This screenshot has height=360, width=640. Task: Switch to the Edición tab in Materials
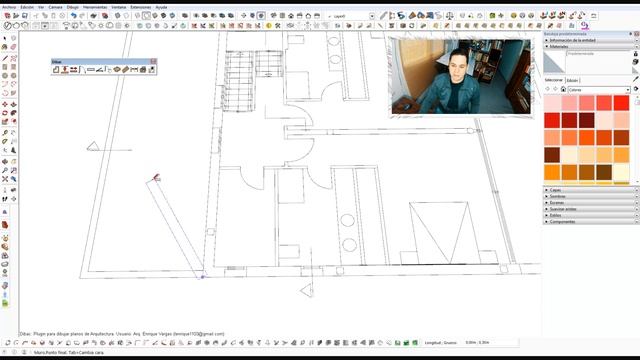coord(572,80)
